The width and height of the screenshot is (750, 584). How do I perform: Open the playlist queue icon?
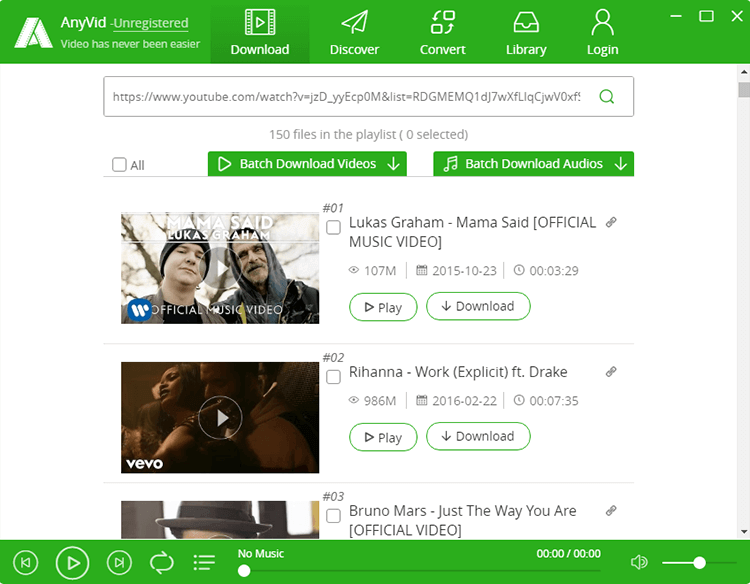click(204, 562)
